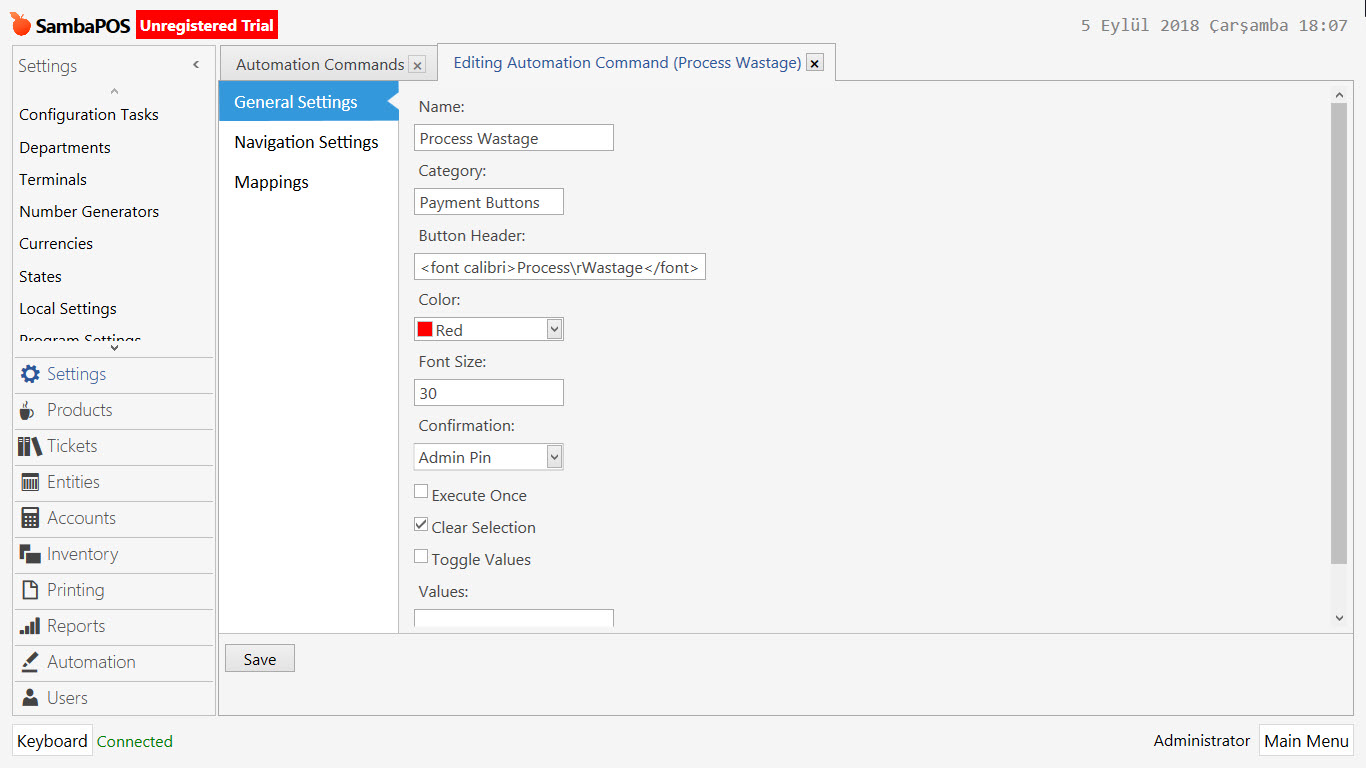Screen dimensions: 1366x768
Task: Click the red color swatch
Action: tap(424, 328)
